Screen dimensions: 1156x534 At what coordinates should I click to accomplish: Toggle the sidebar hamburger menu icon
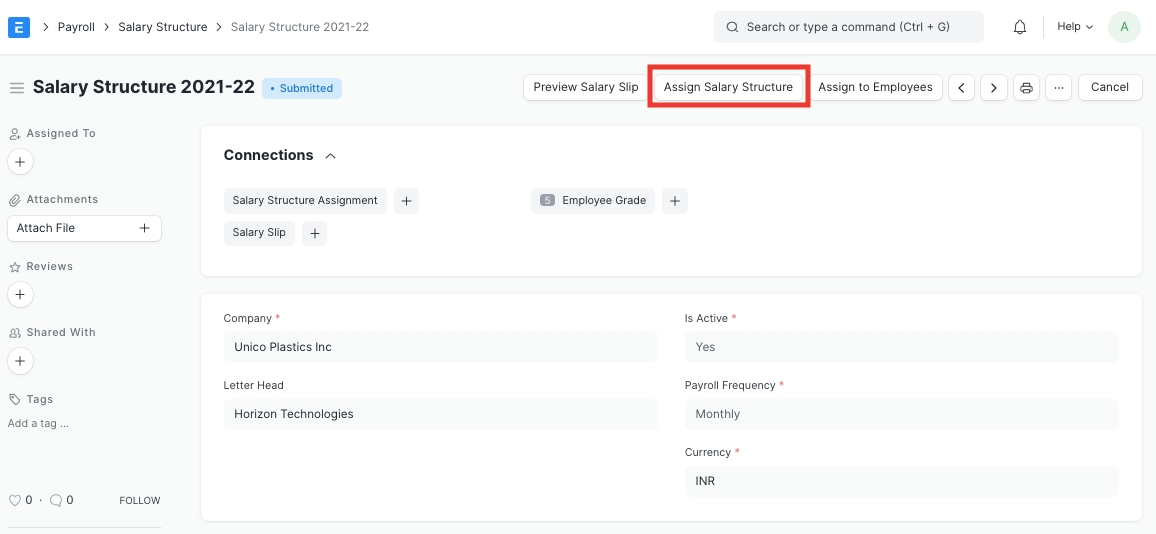pos(16,88)
